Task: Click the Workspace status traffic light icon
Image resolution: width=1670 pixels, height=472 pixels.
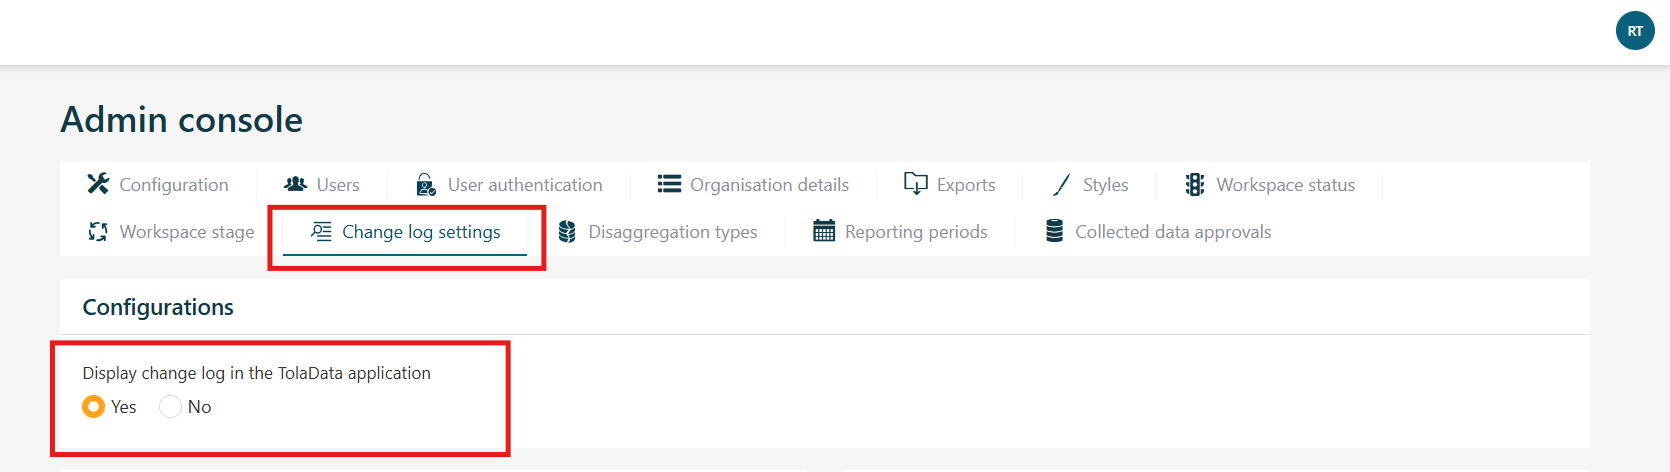Action: pos(1194,184)
